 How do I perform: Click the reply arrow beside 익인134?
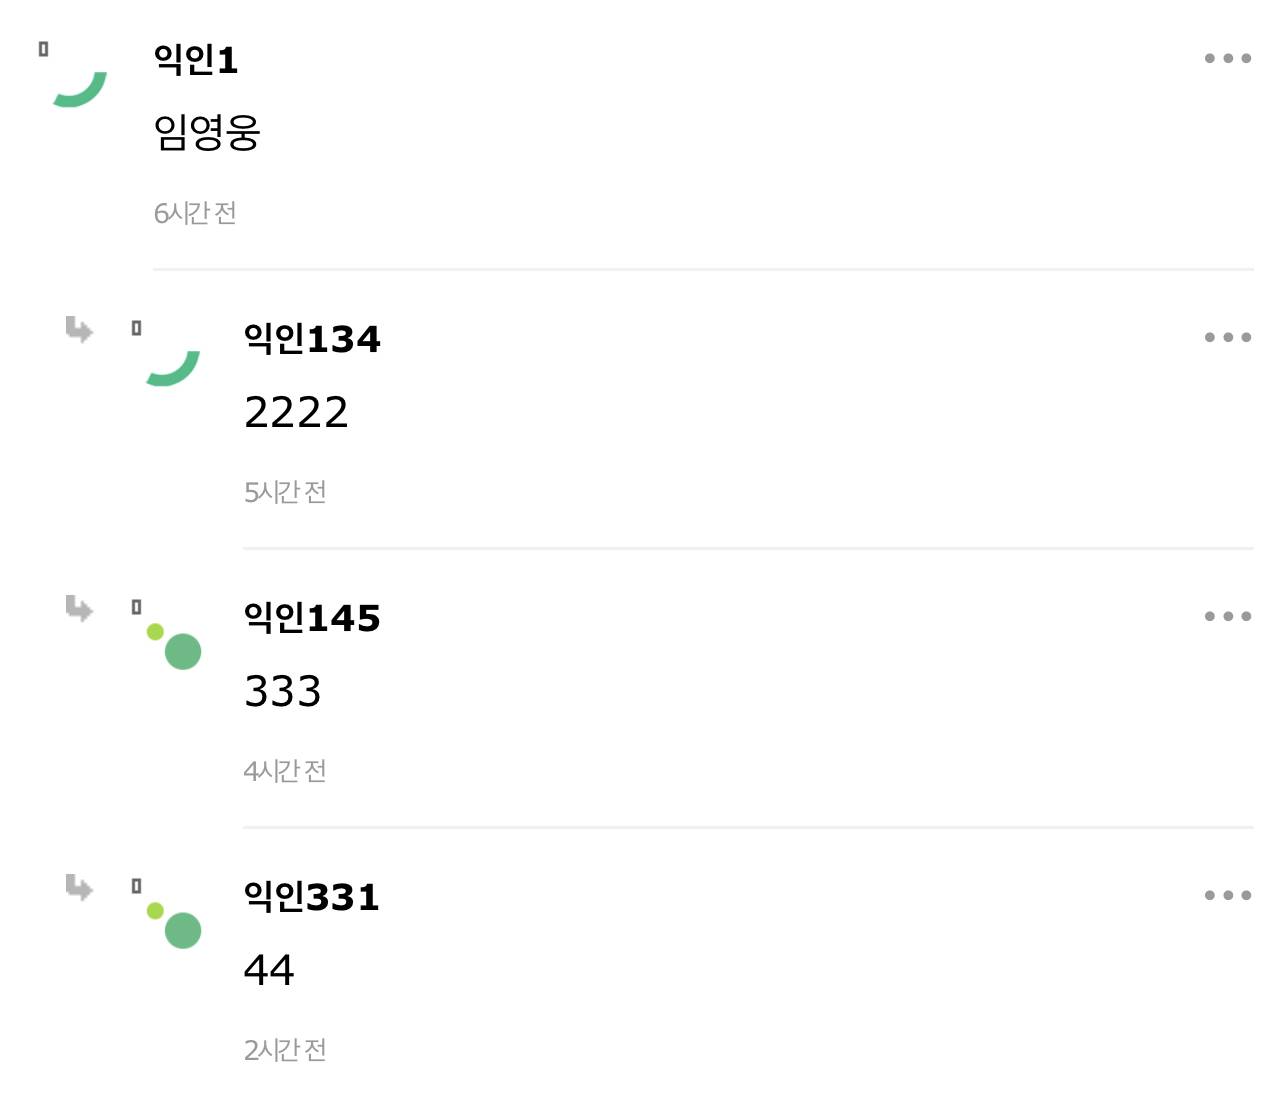79,329
